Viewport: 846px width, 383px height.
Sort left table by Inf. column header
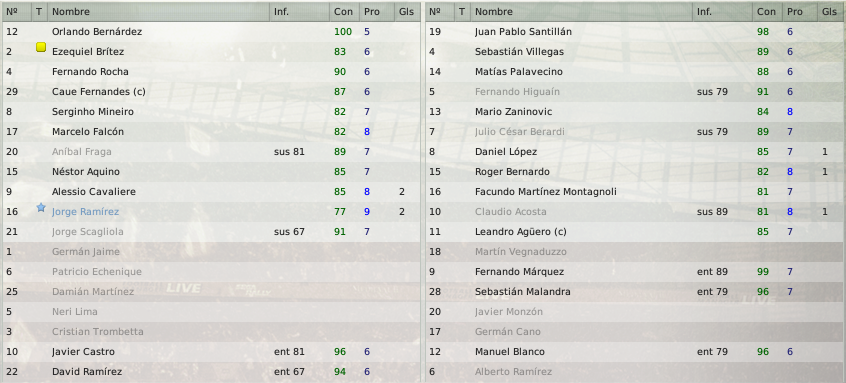(299, 11)
